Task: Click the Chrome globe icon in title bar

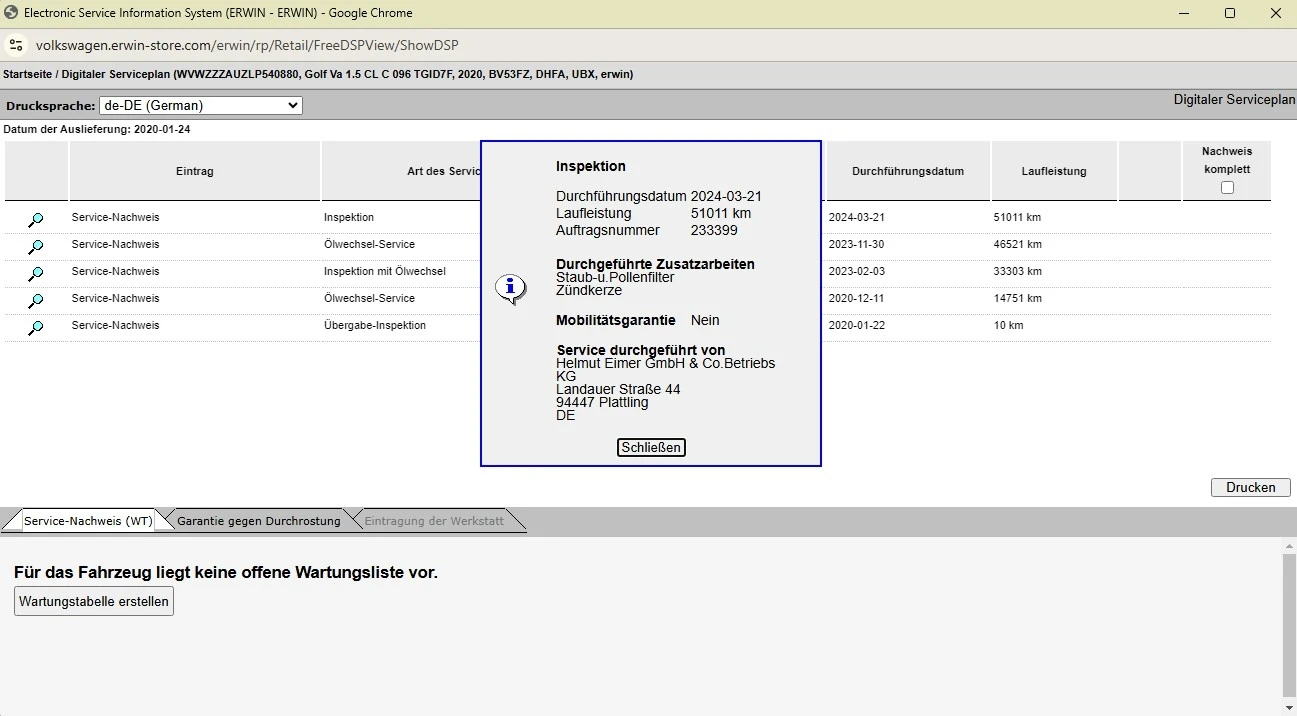Action: pyautogui.click(x=11, y=13)
